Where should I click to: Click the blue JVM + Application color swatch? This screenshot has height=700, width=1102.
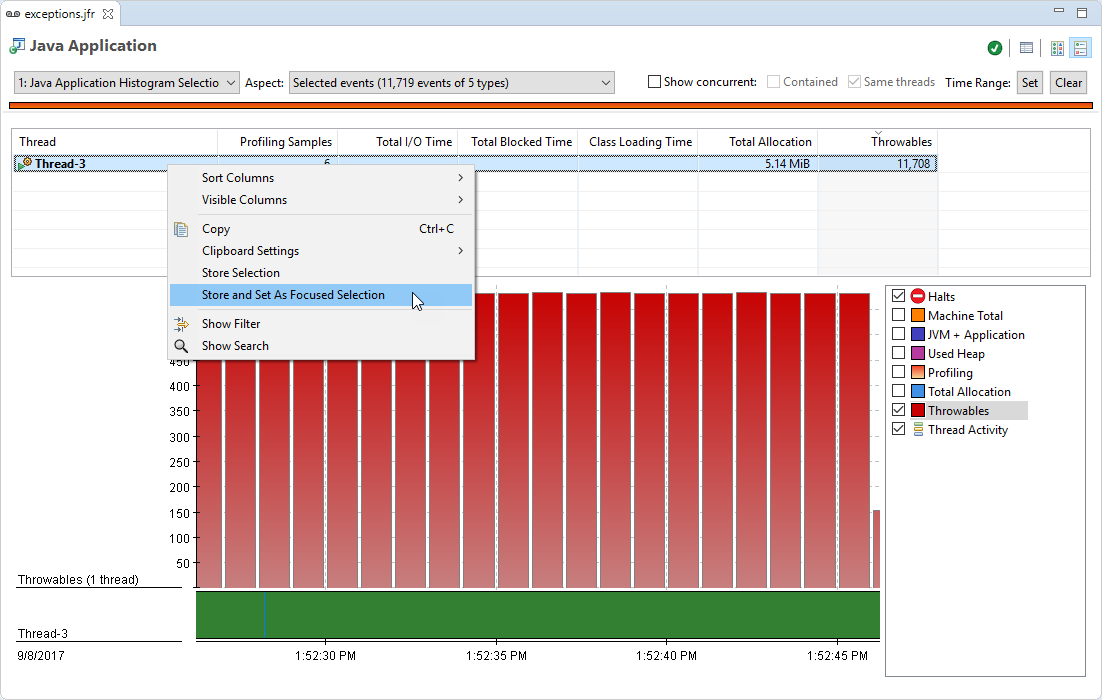click(x=918, y=334)
